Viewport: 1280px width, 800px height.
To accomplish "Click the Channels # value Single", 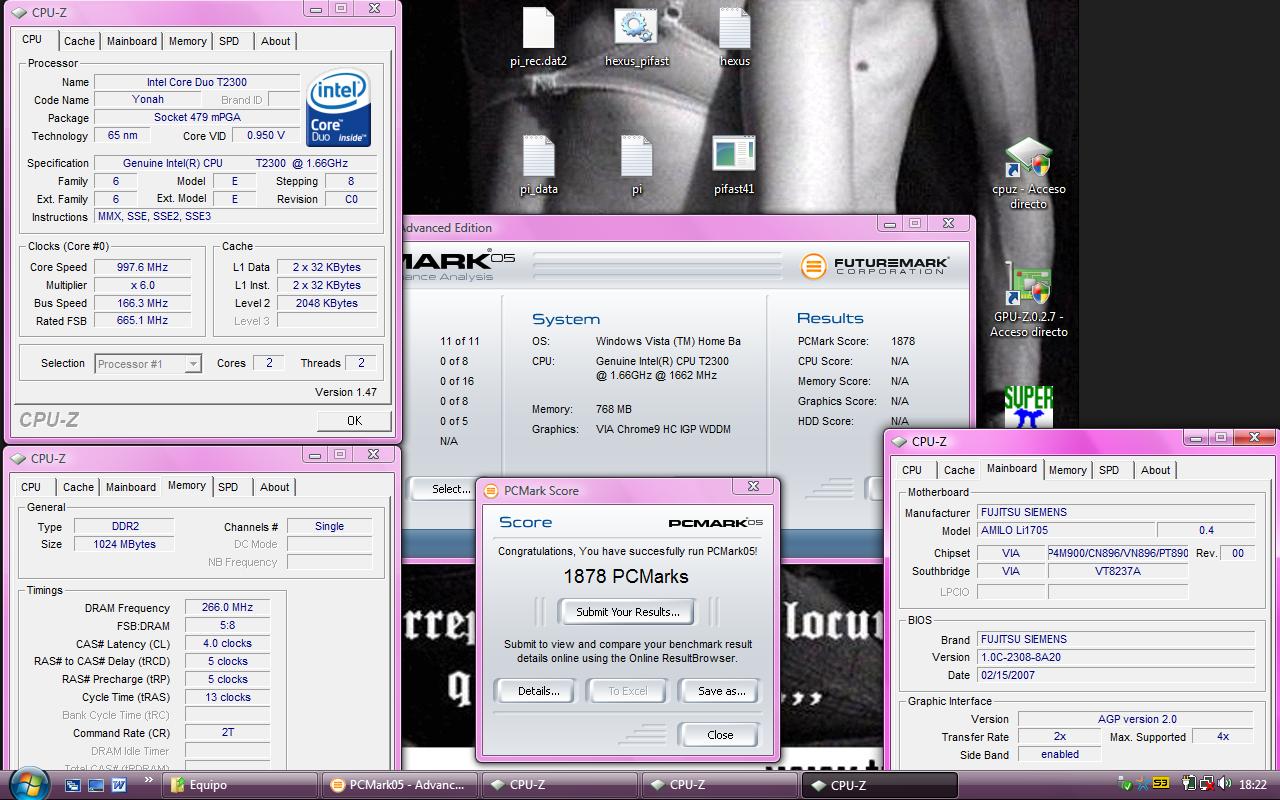I will [329, 526].
